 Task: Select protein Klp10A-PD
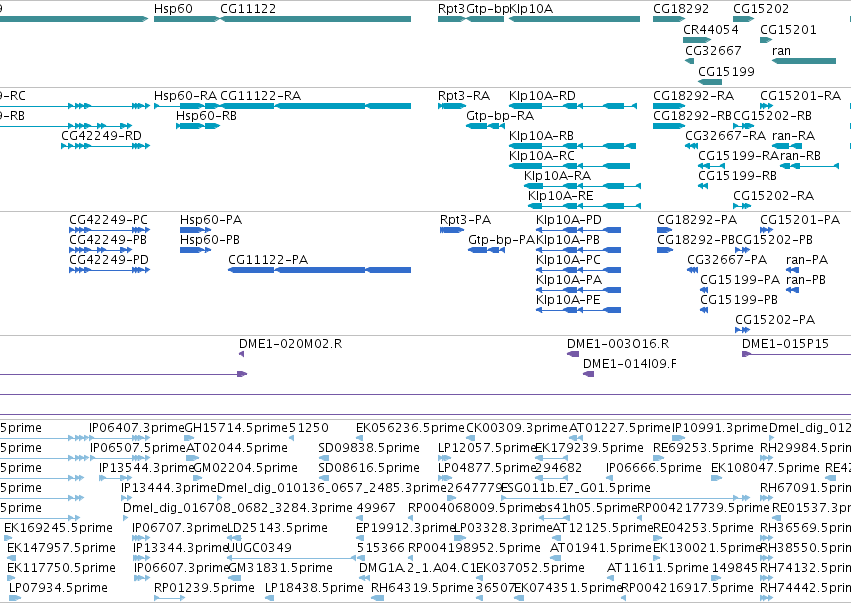click(569, 220)
